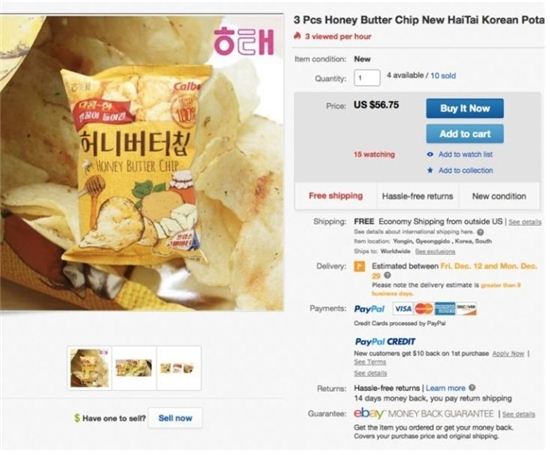The width and height of the screenshot is (550, 455).
Task: Click the Sell now button
Action: tap(175, 418)
